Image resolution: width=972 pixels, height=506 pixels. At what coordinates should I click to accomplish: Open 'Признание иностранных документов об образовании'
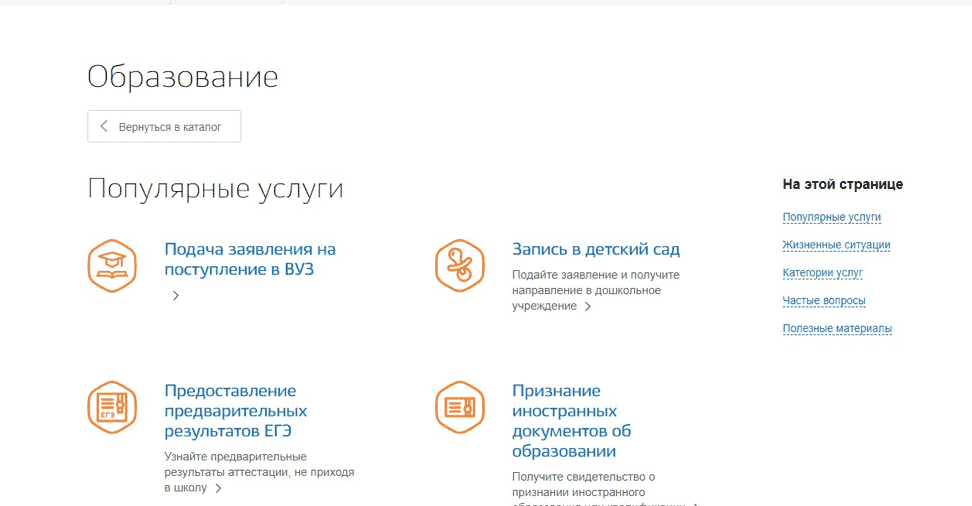[x=571, y=421]
